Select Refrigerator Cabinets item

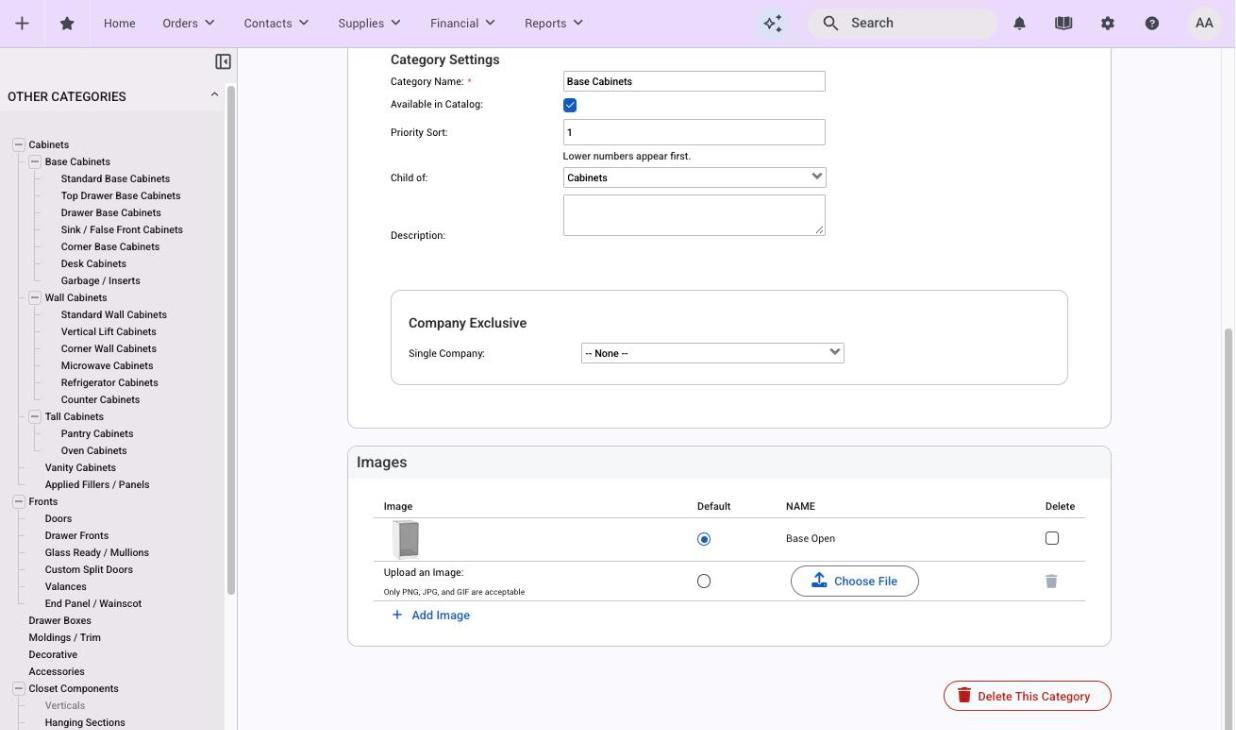(109, 383)
